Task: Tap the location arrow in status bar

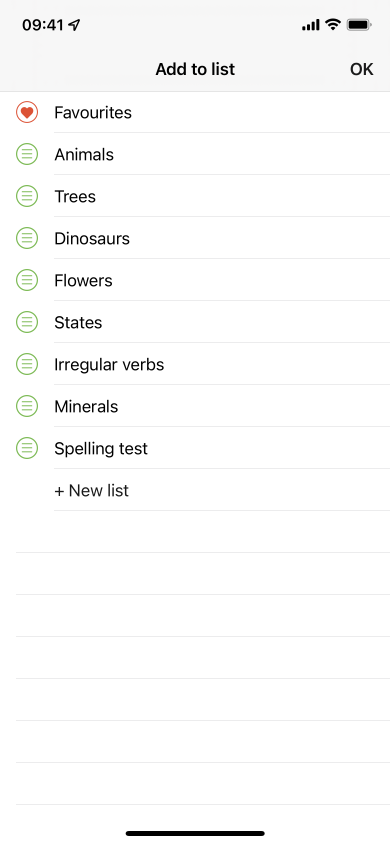Action: 75,25
